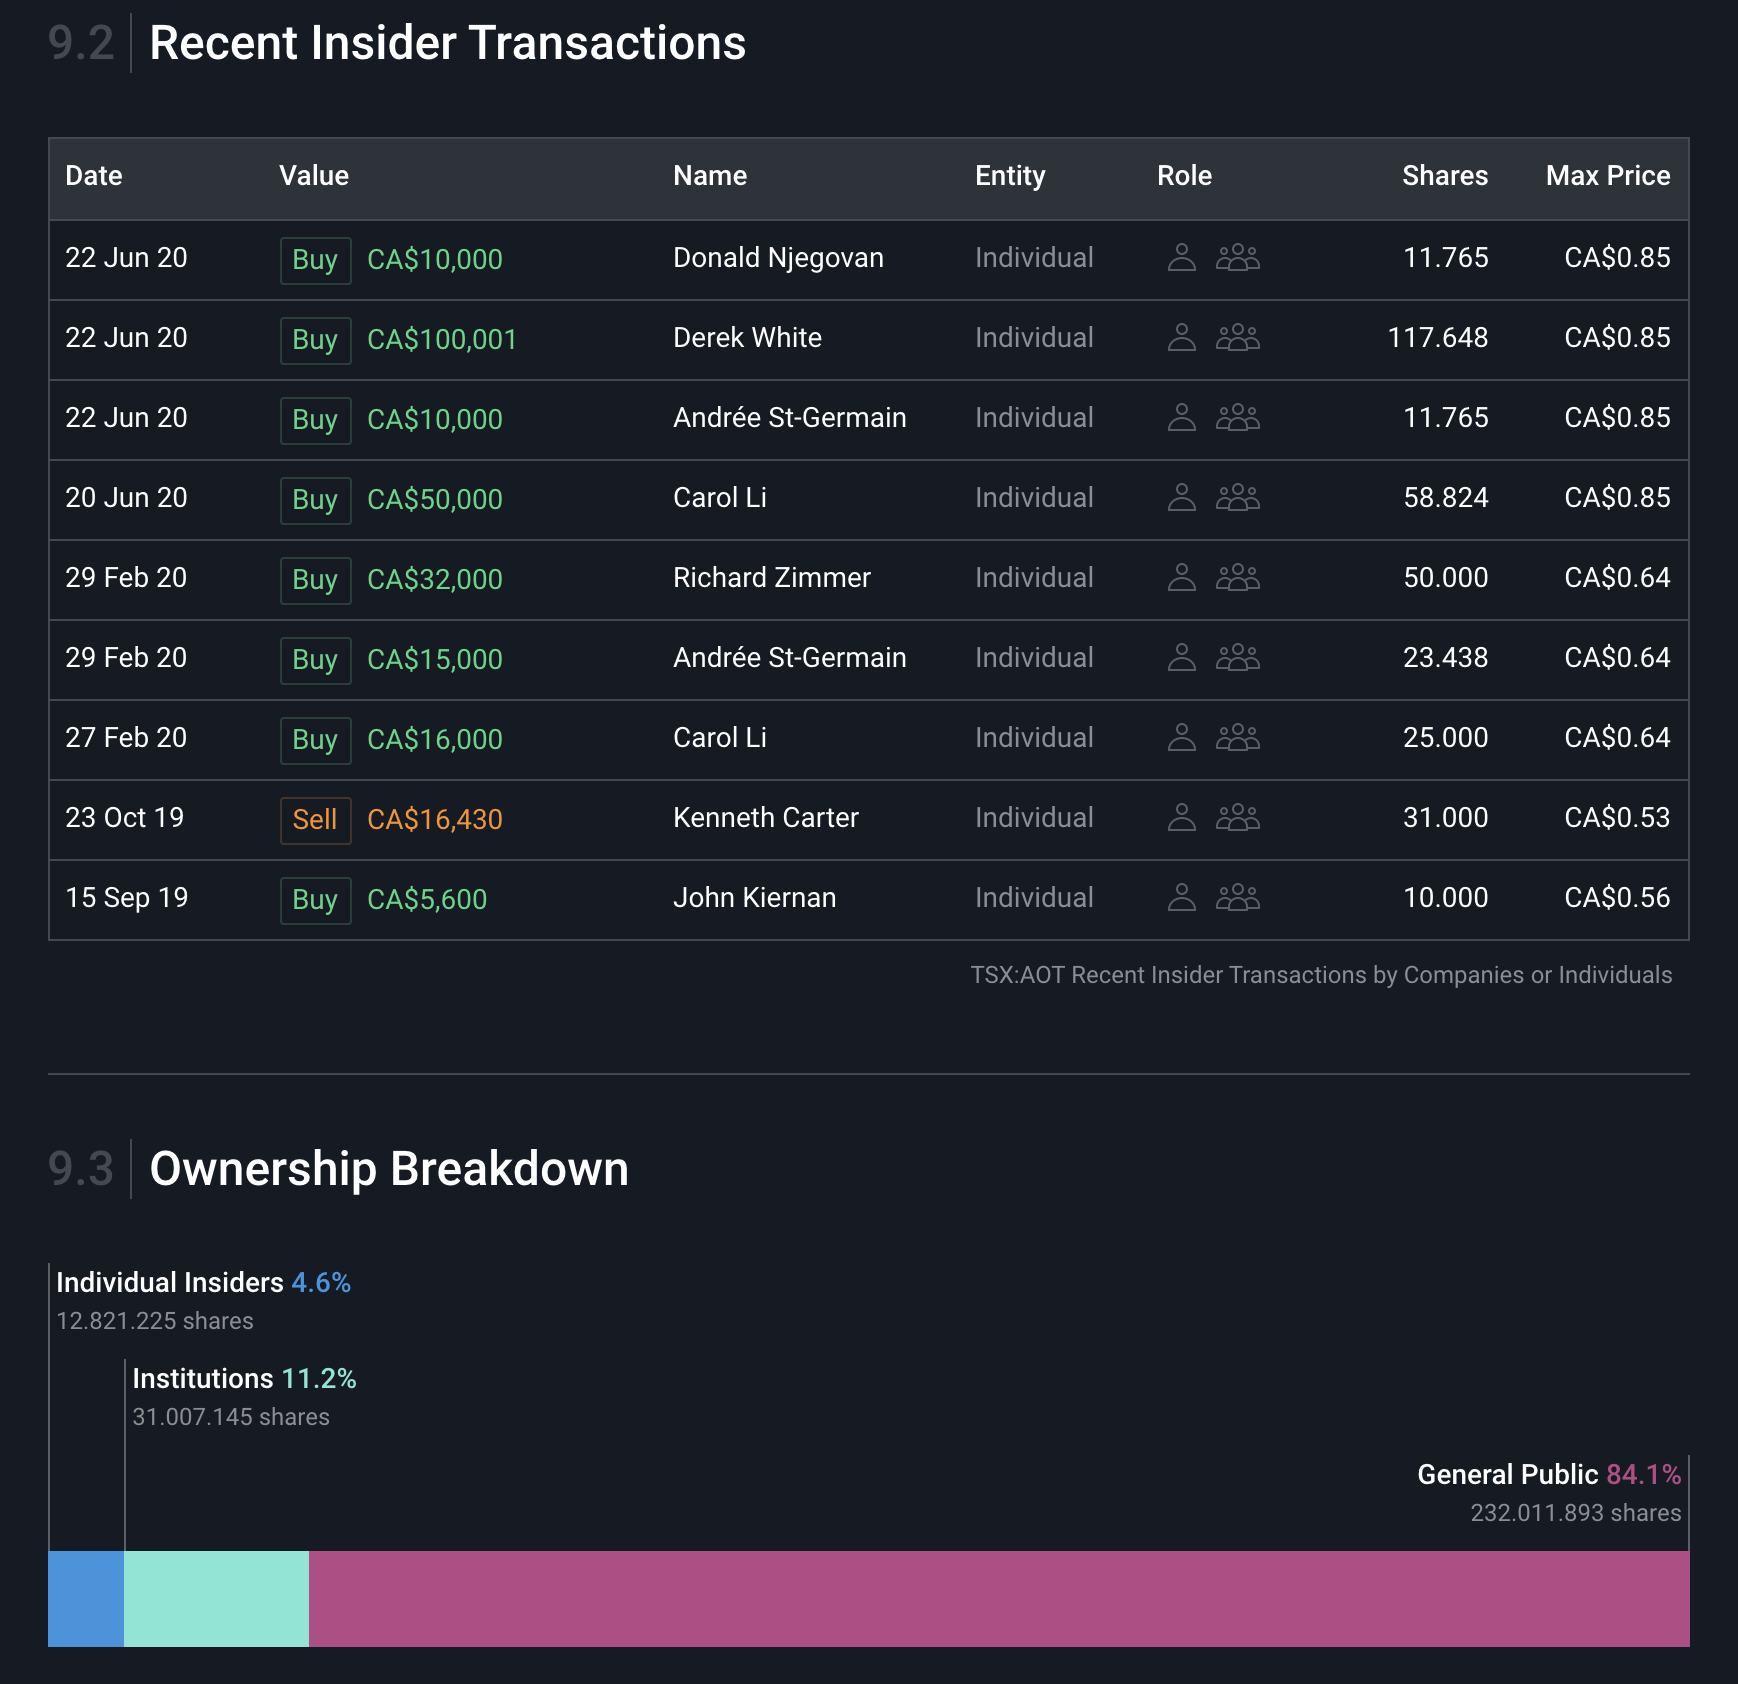This screenshot has height=1684, width=1738.
Task: Open the Derek White name link
Action: click(x=747, y=338)
